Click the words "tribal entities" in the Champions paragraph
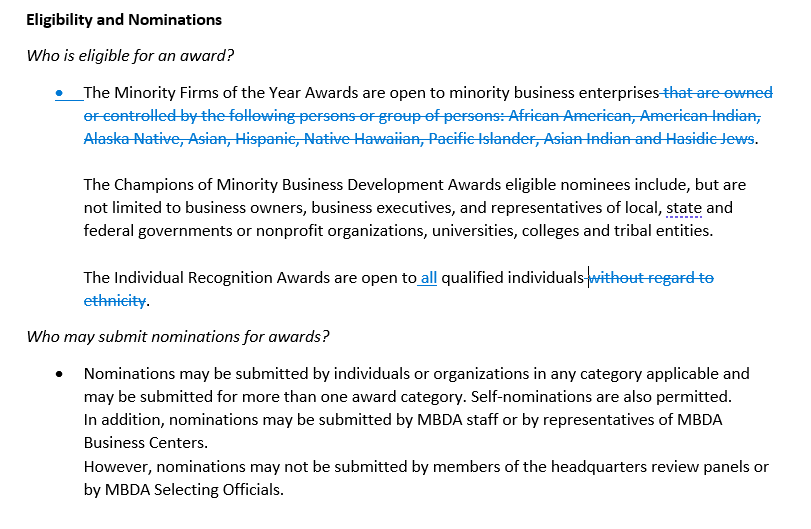Screen dimensions: 811x529 663,231
